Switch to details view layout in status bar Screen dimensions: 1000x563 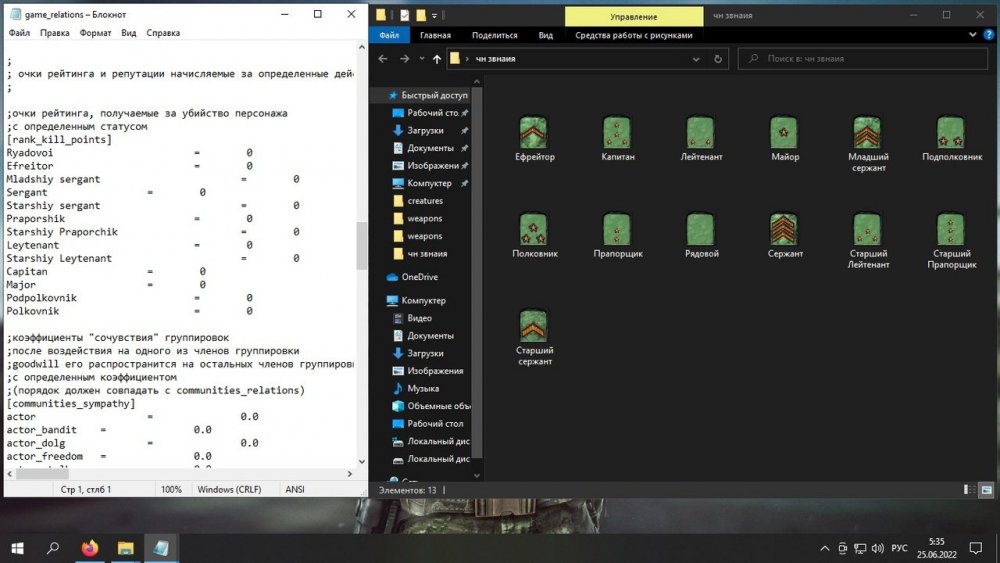tap(968, 490)
